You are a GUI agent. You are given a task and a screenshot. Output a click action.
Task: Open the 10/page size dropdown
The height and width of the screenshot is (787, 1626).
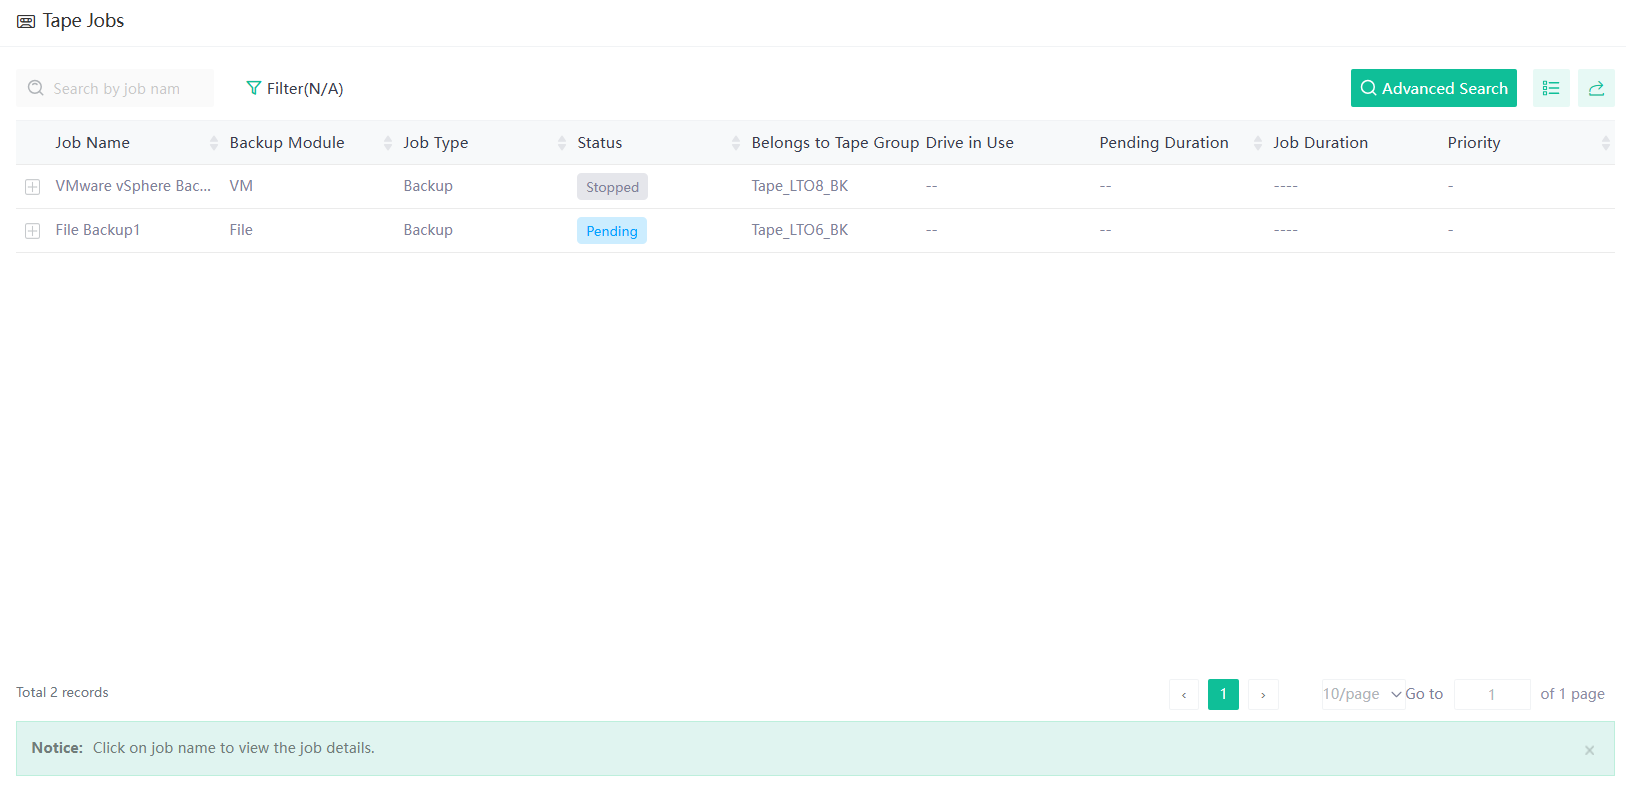point(1363,694)
